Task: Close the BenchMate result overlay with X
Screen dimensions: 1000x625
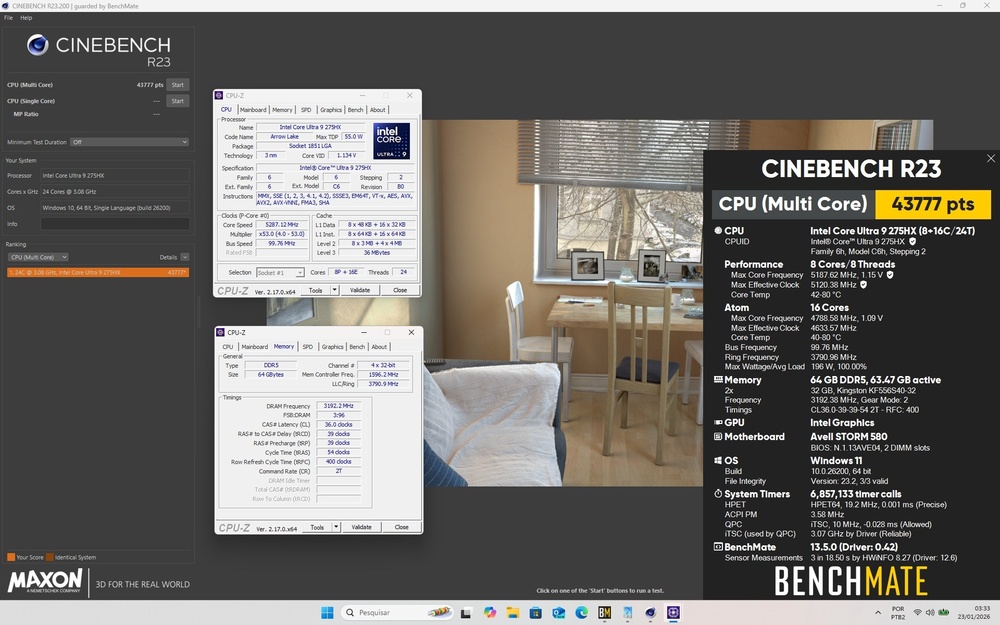Action: tap(991, 158)
